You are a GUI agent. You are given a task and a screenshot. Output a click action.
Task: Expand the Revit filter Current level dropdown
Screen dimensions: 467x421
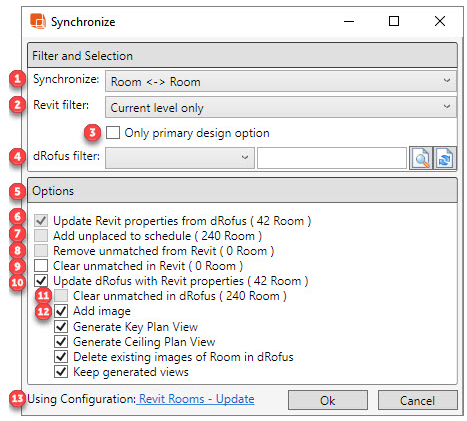[281, 107]
